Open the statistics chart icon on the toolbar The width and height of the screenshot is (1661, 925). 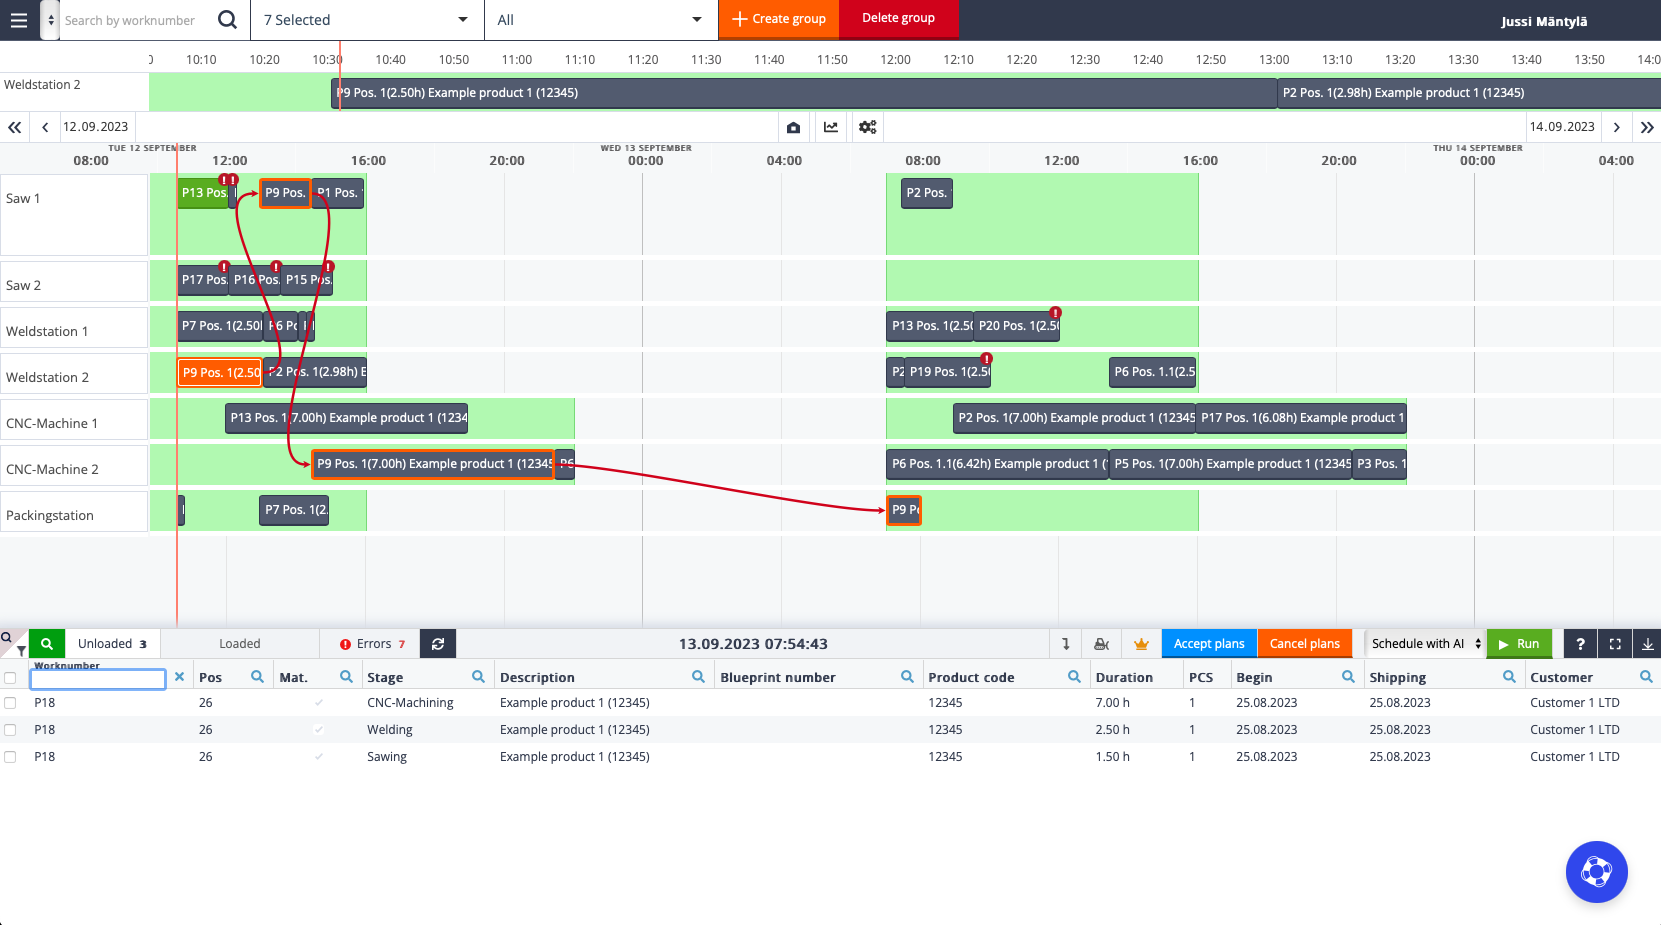tap(830, 127)
